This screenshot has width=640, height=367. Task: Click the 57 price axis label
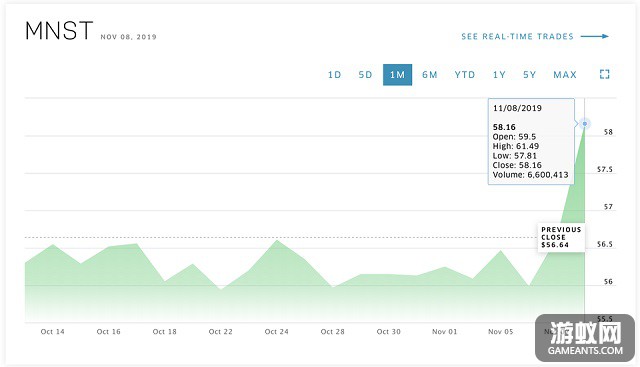point(608,207)
